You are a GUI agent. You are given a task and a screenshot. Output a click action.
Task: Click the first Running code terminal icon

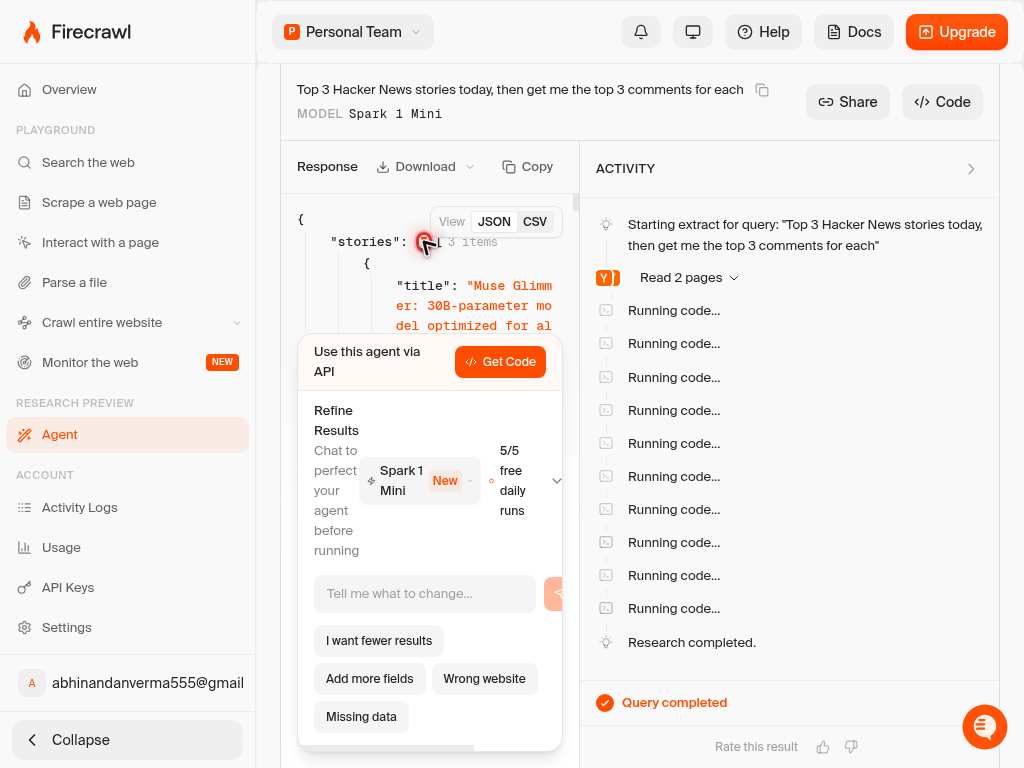606,310
